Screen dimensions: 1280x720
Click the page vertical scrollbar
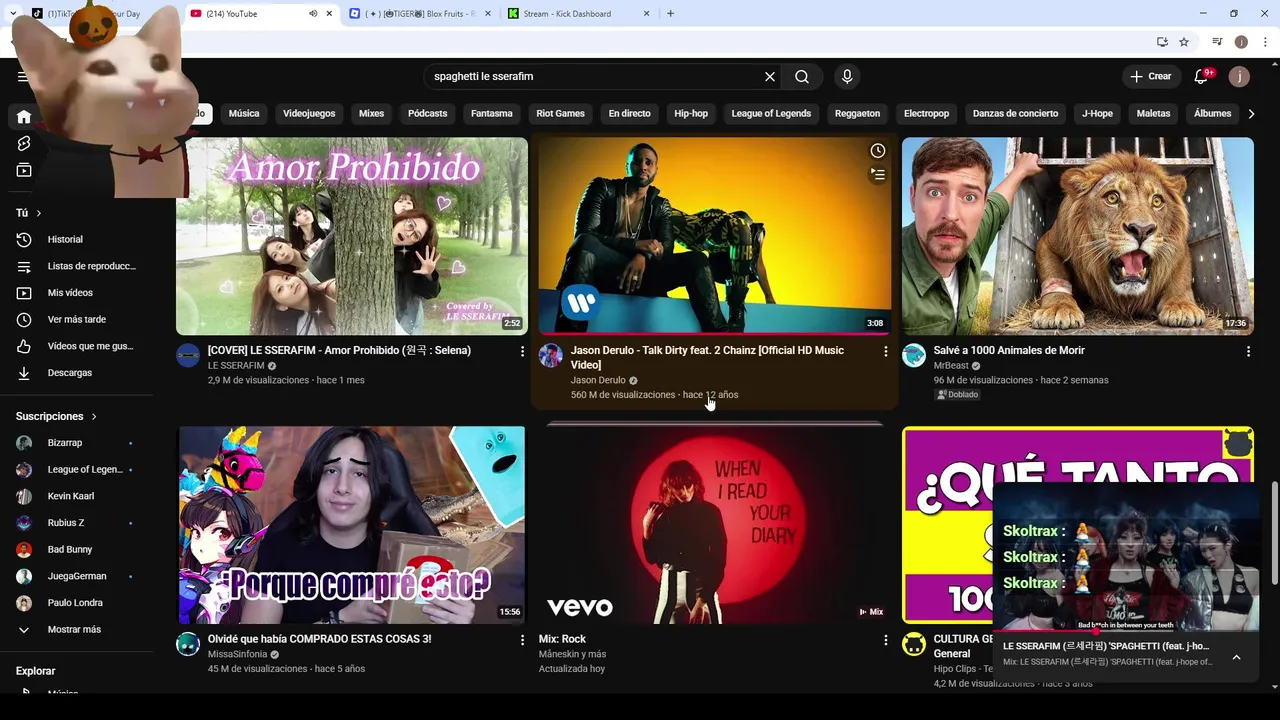(1274, 533)
